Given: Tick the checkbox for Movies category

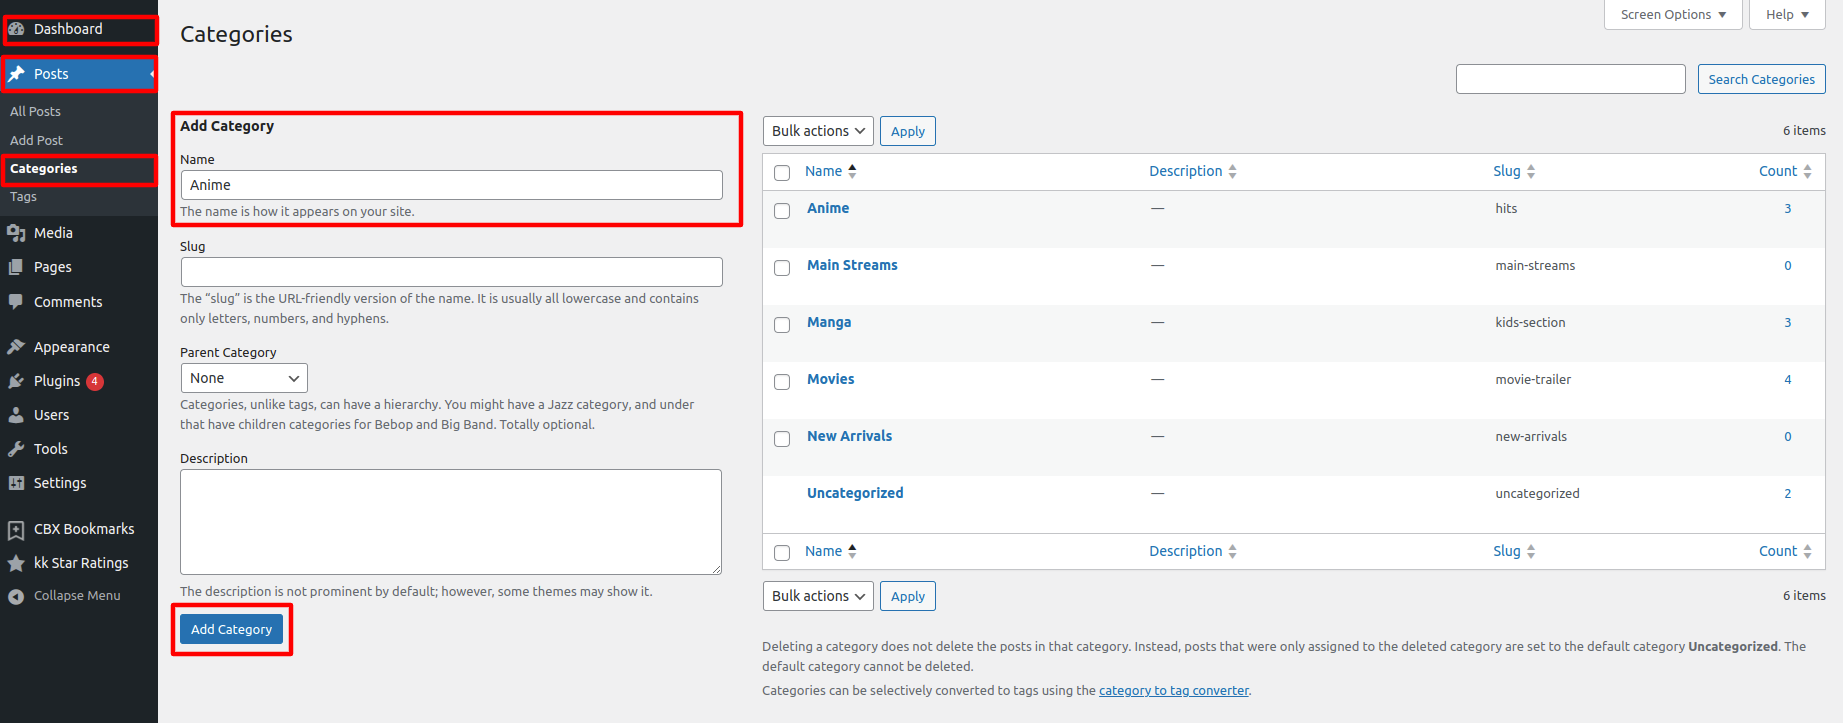Looking at the screenshot, I should [x=782, y=382].
